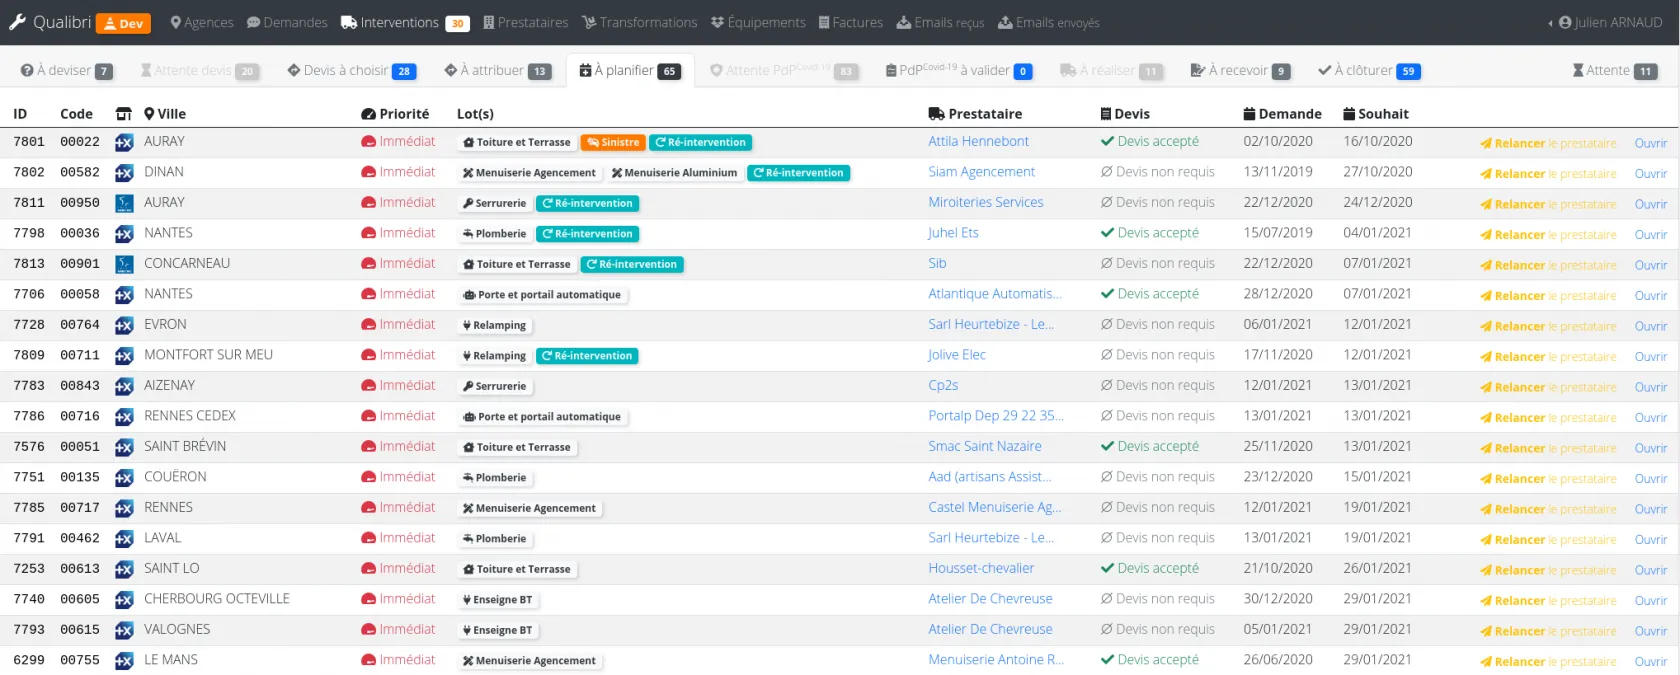The image size is (1680, 675).
Task: Click the Qualibri wrench logo icon
Action: pos(17,22)
